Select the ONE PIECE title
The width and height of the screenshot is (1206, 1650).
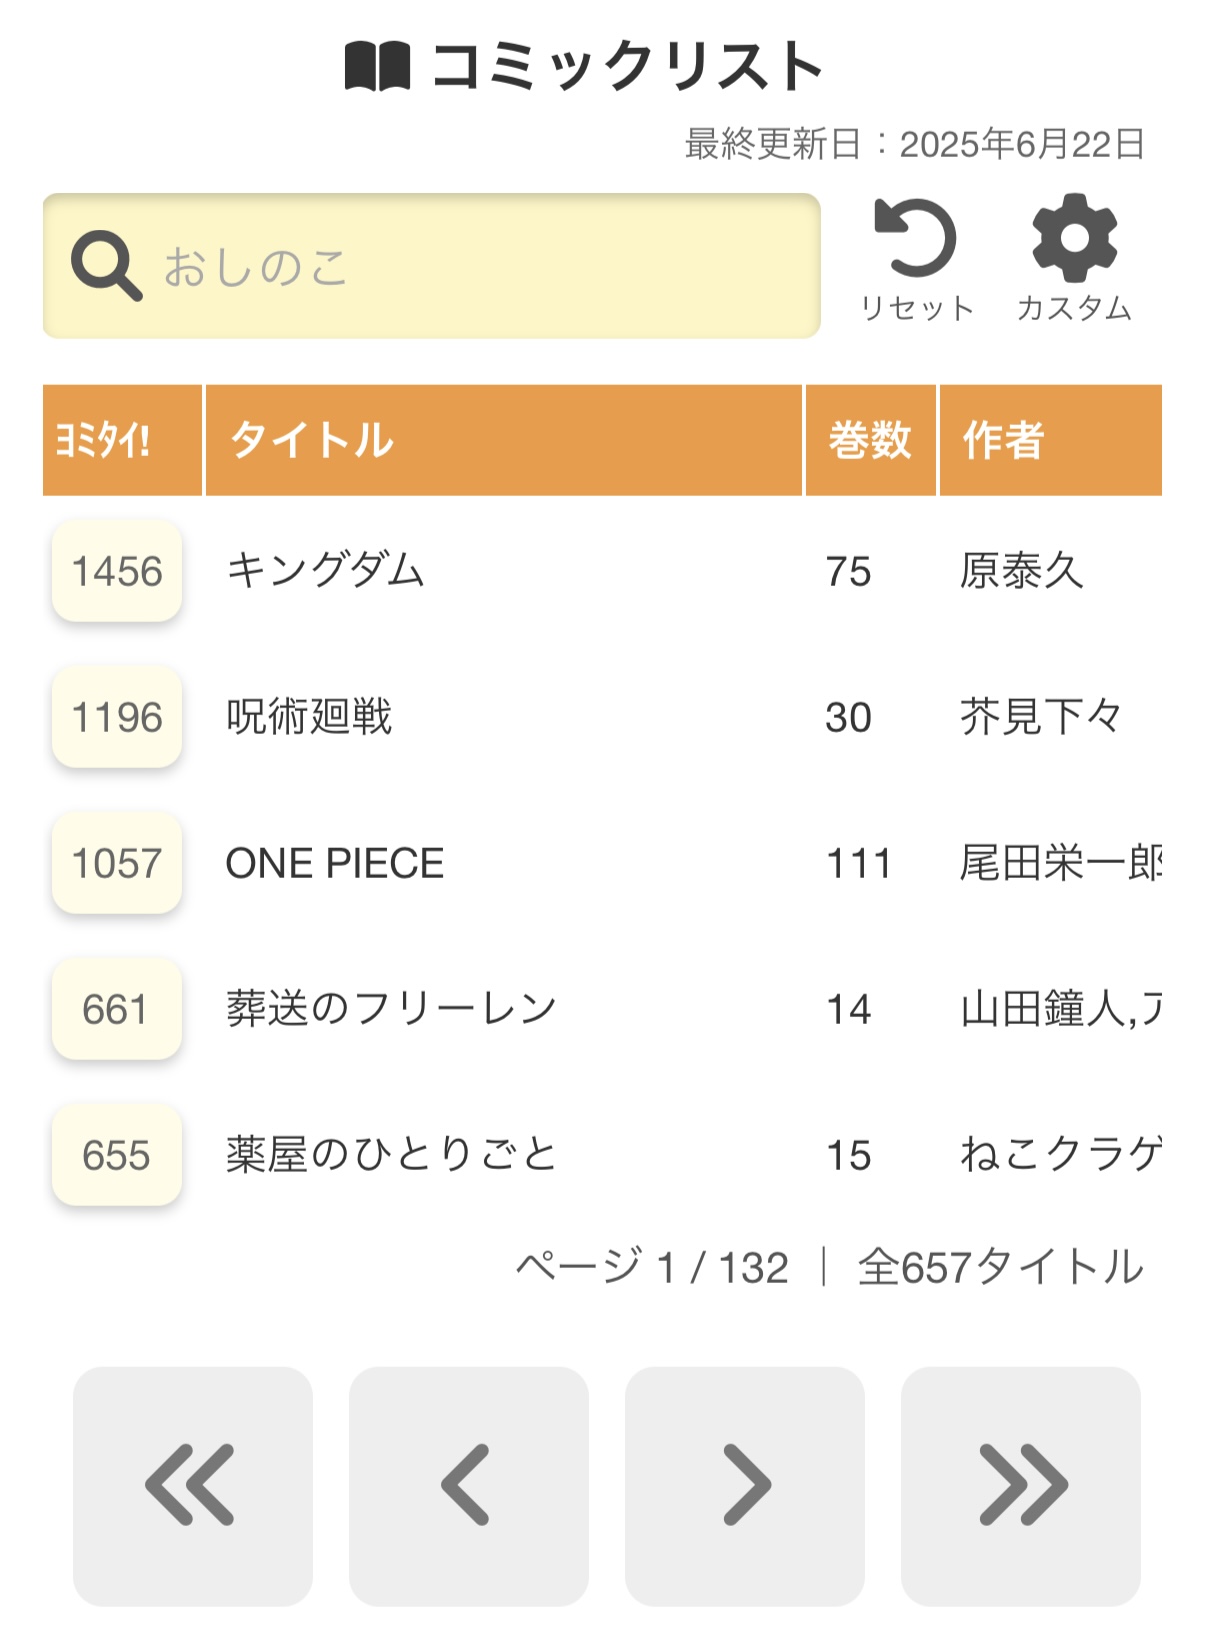click(335, 863)
